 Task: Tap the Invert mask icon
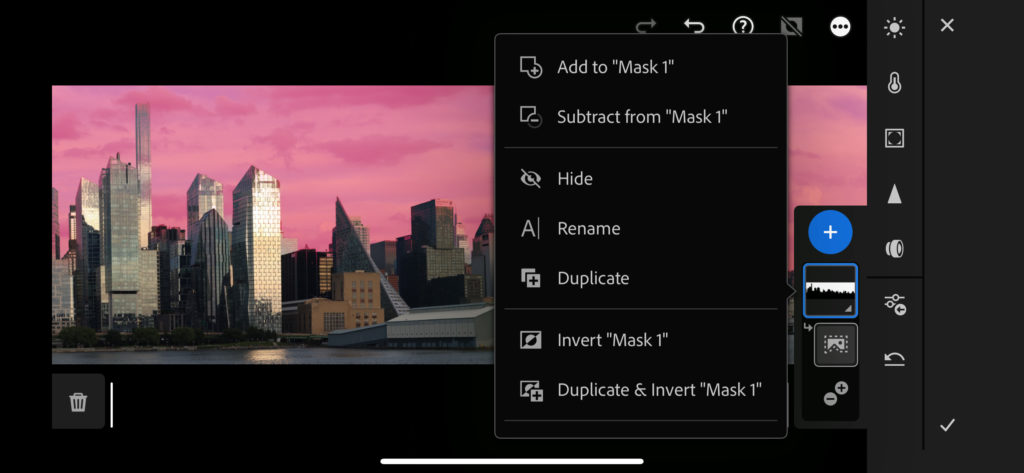[530, 340]
